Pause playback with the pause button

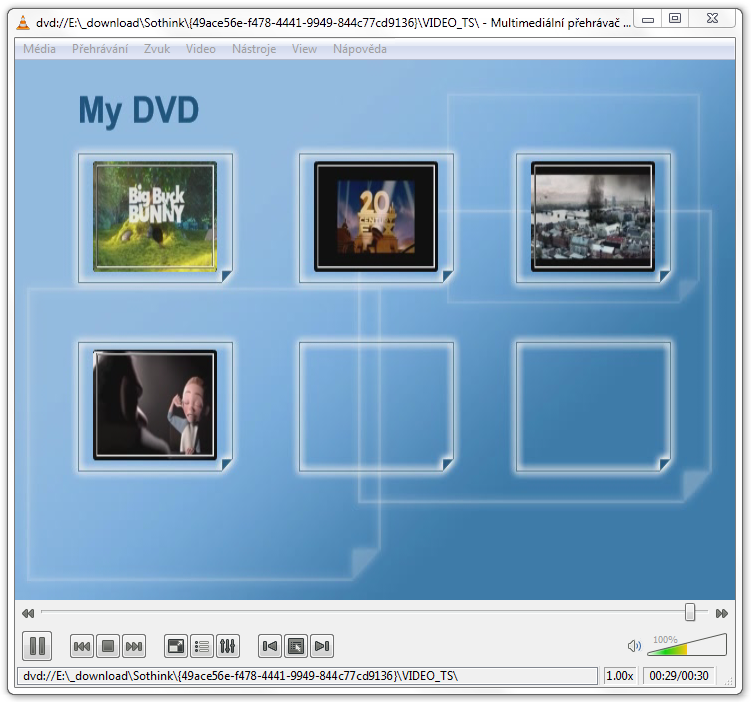point(37,646)
